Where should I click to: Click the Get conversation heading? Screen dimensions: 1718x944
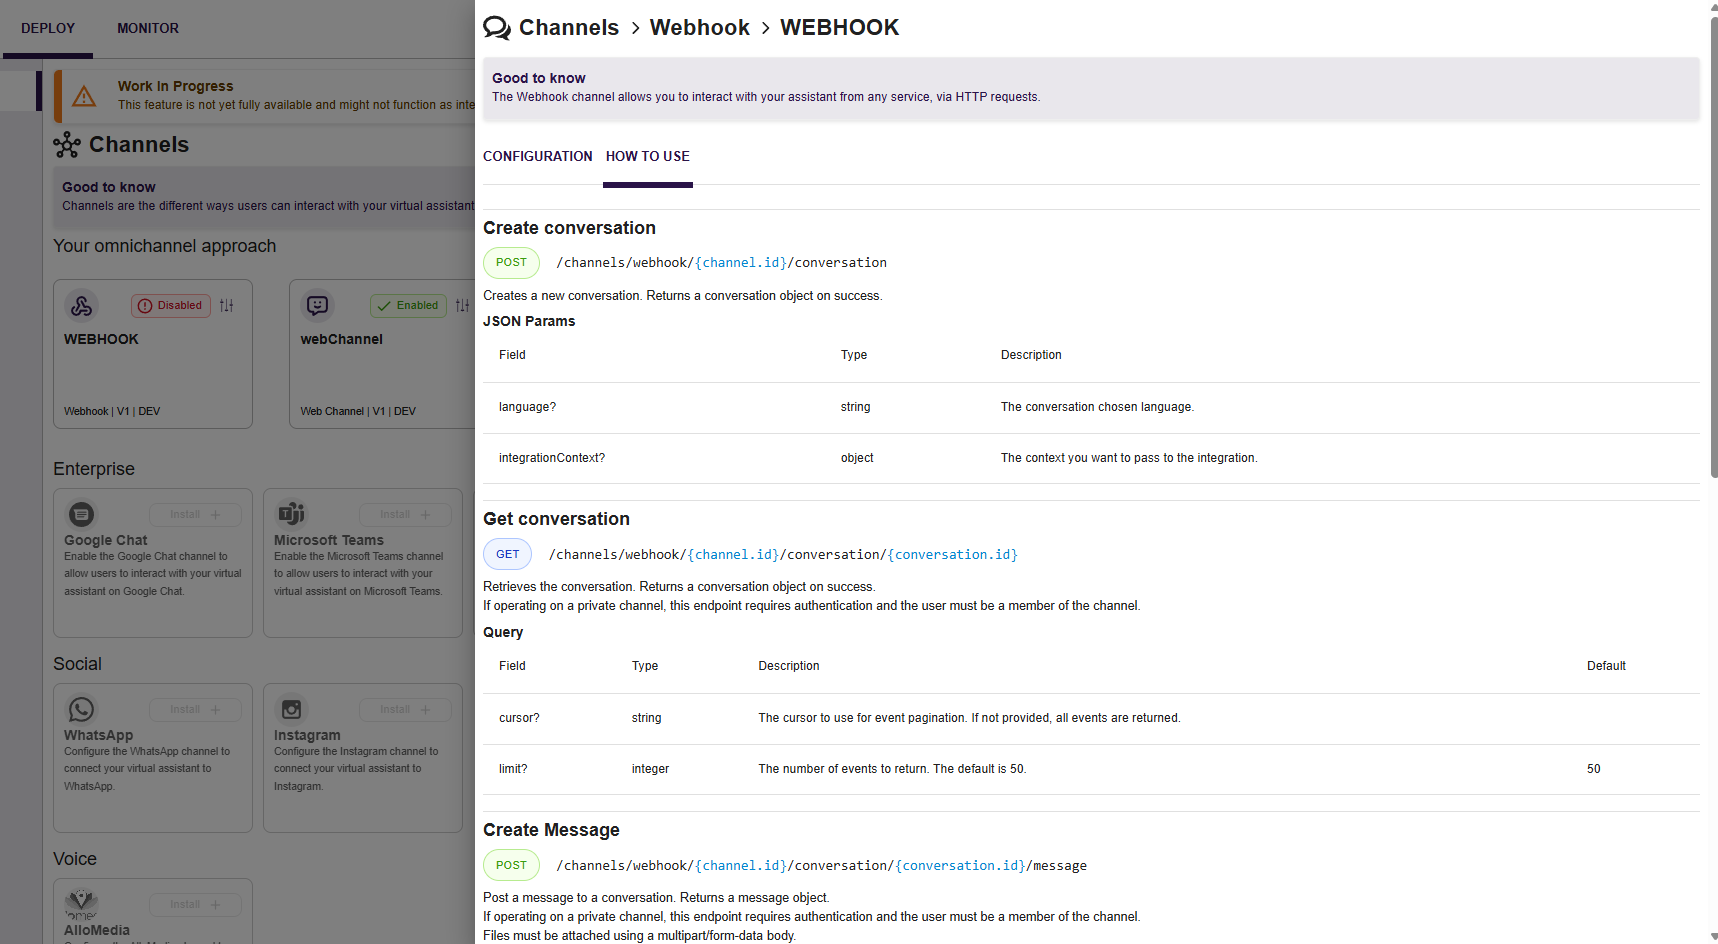click(x=556, y=520)
